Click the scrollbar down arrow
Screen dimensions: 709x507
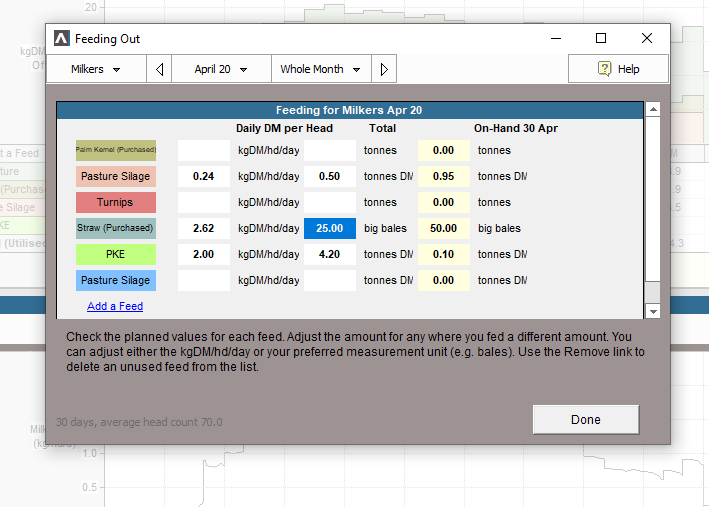pyautogui.click(x=653, y=311)
